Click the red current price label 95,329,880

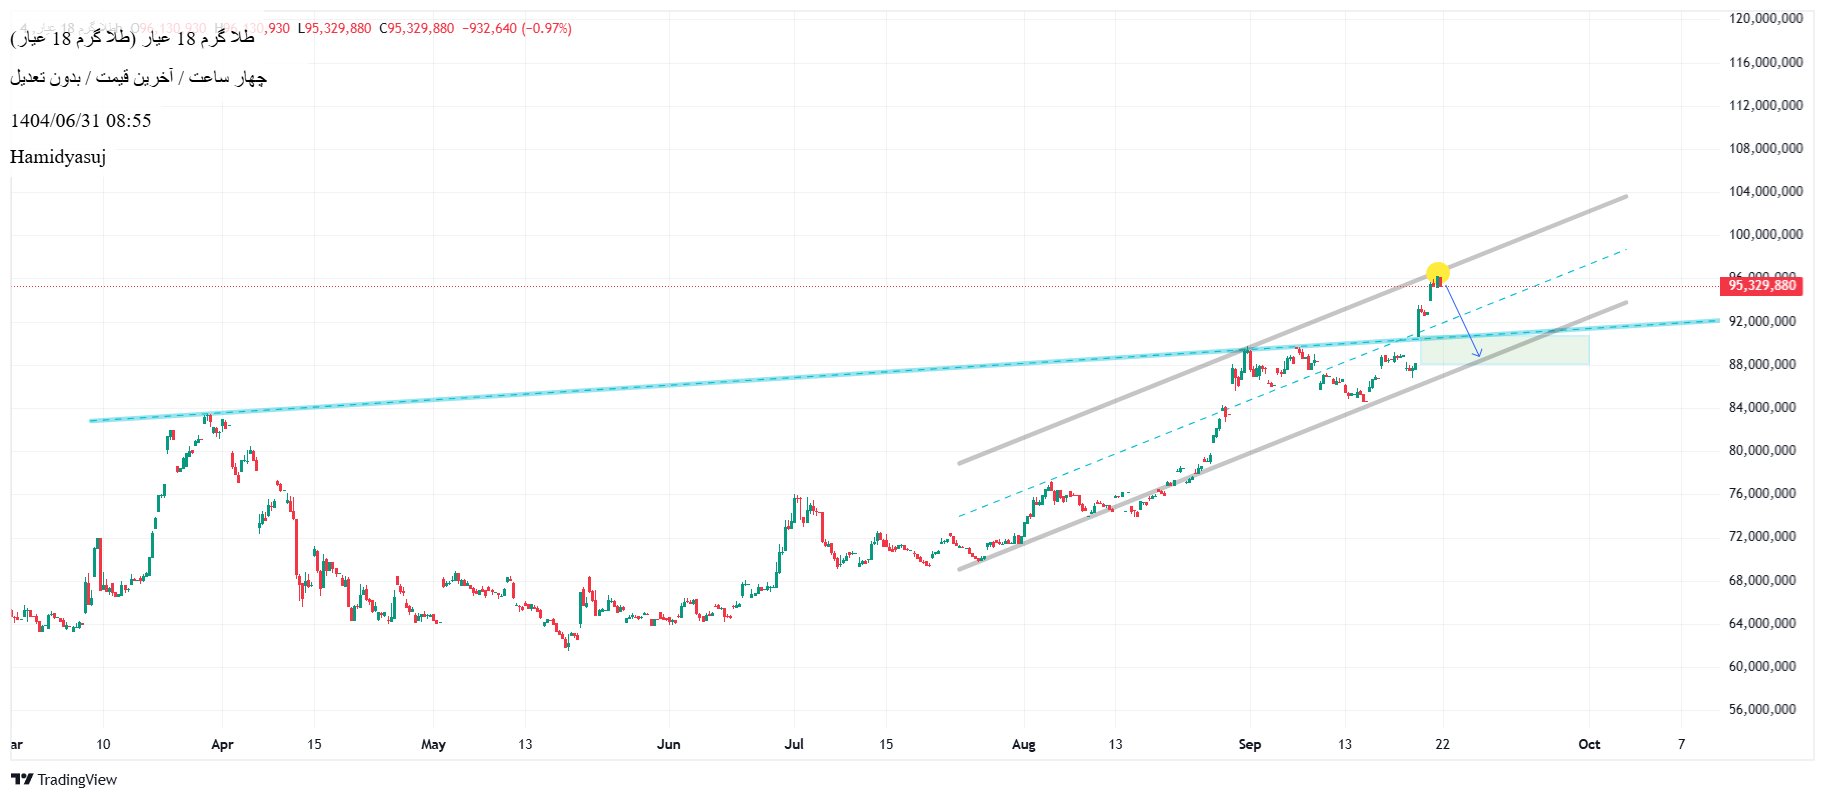point(1762,286)
